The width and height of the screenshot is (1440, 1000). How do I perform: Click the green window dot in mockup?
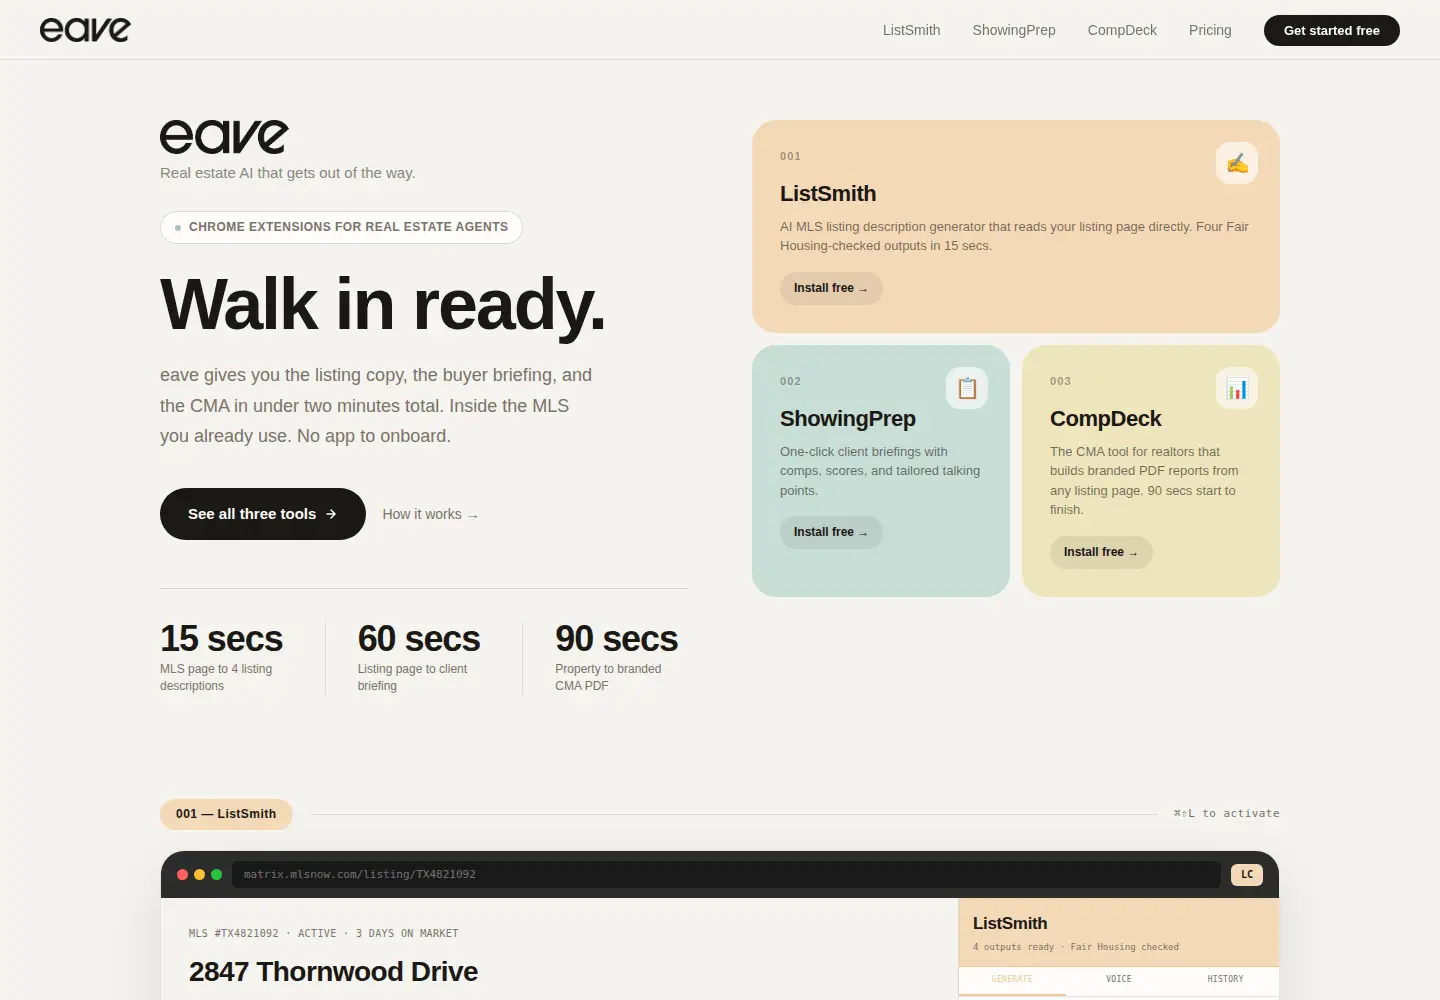point(217,874)
